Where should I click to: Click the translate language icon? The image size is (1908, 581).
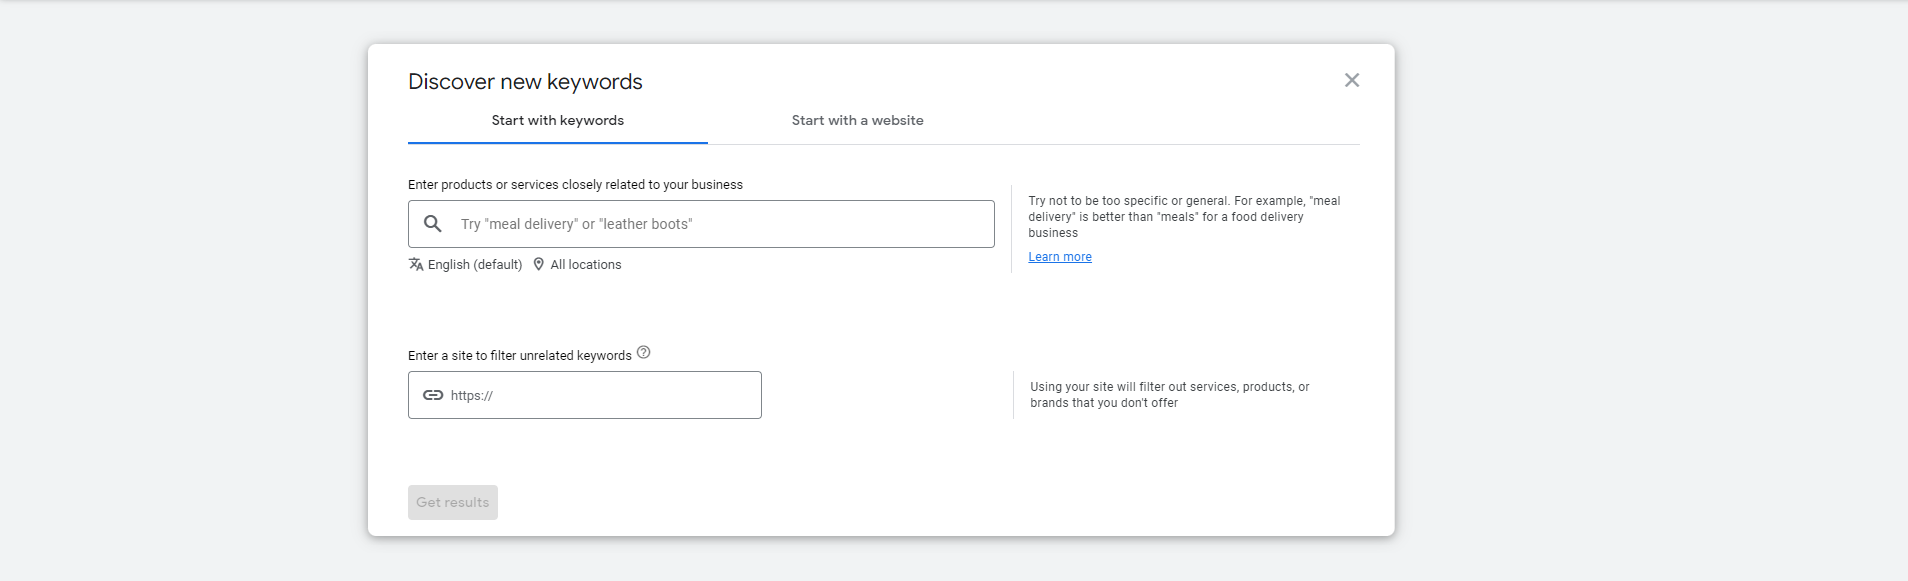(416, 264)
